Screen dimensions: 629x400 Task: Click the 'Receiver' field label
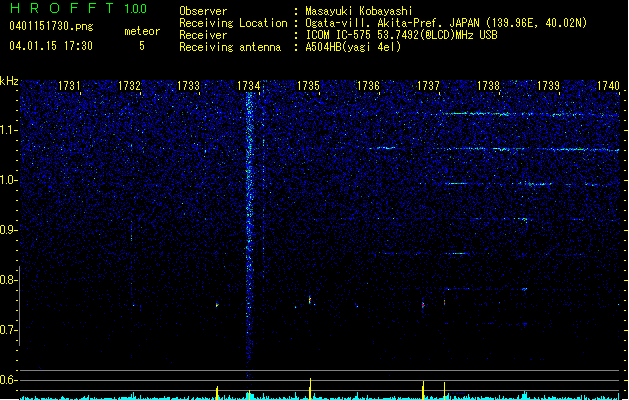[203, 35]
